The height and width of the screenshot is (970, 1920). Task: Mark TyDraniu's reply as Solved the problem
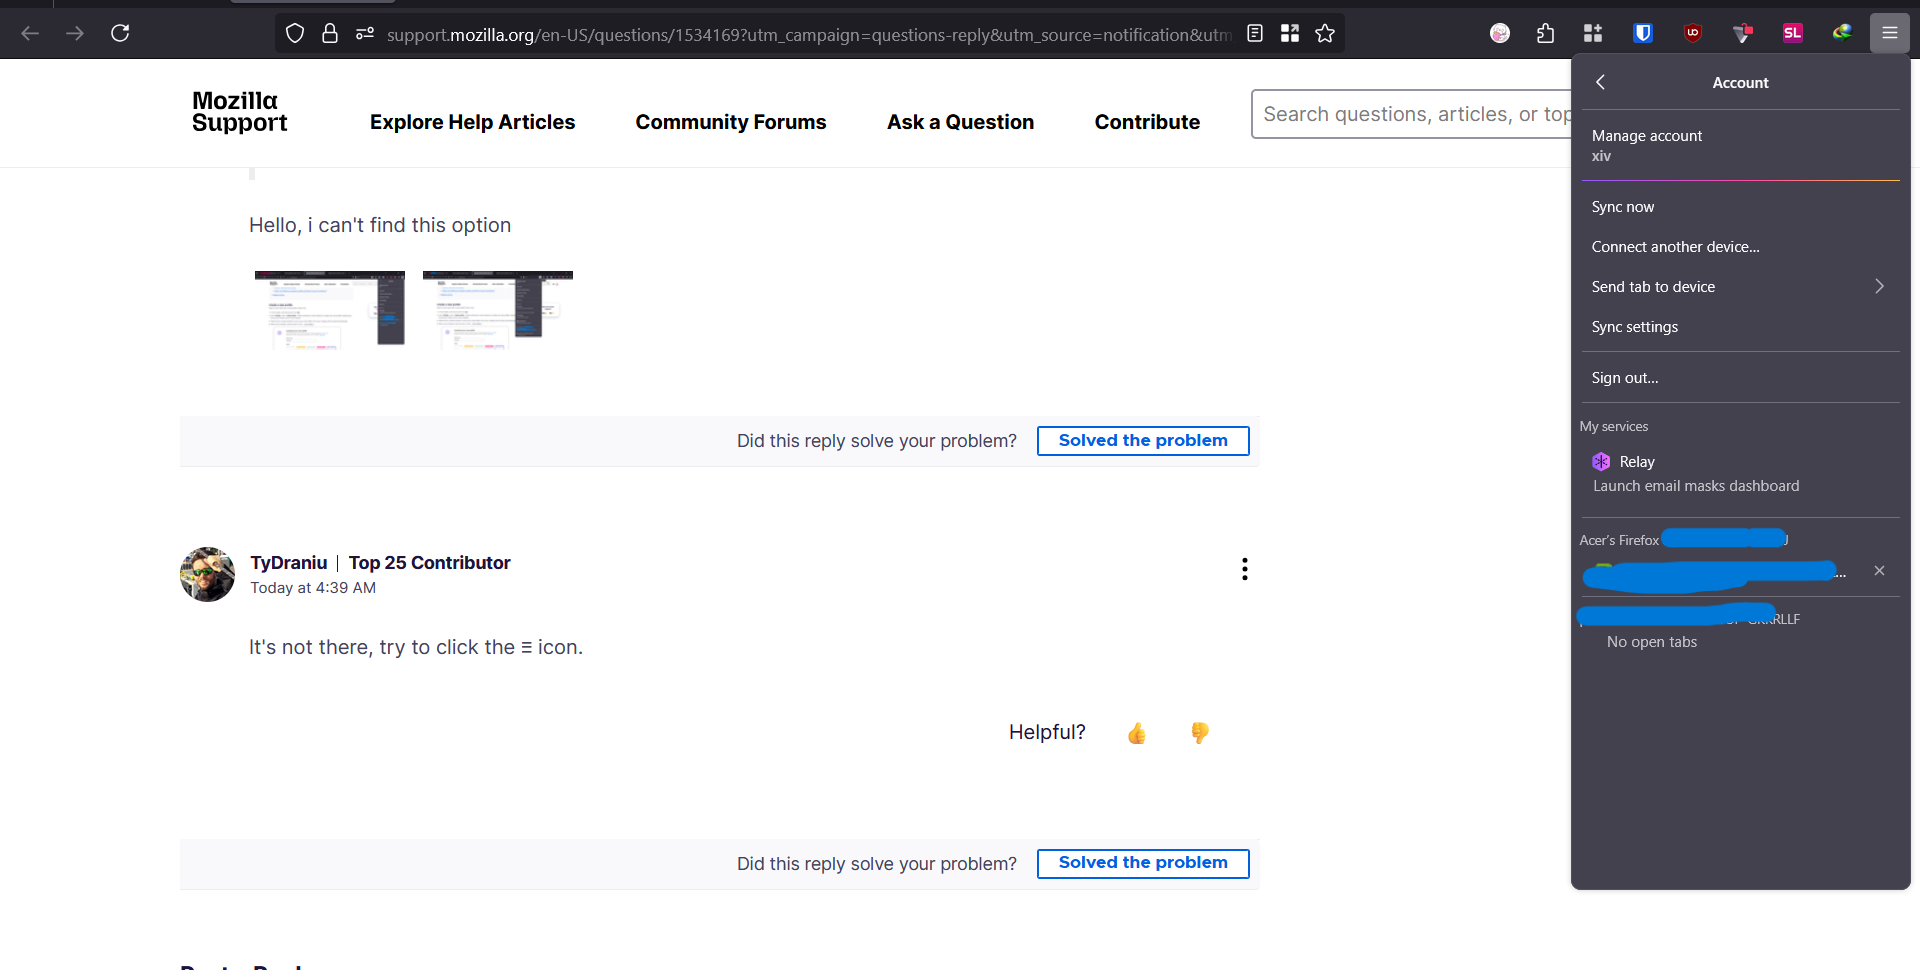[x=1143, y=863]
